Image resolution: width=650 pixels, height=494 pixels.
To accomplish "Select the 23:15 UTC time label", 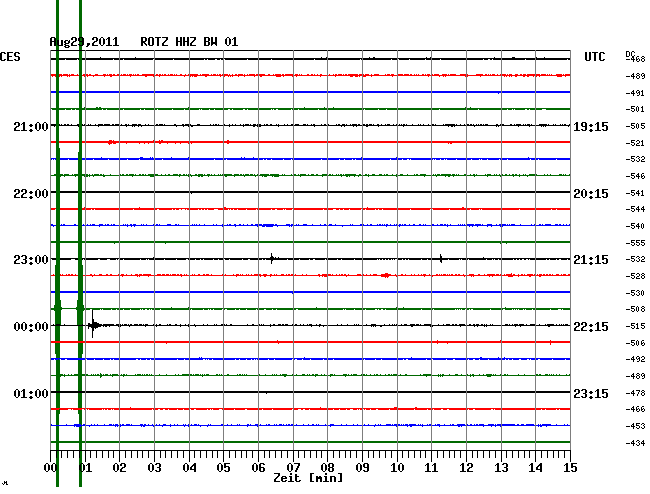I will [591, 393].
